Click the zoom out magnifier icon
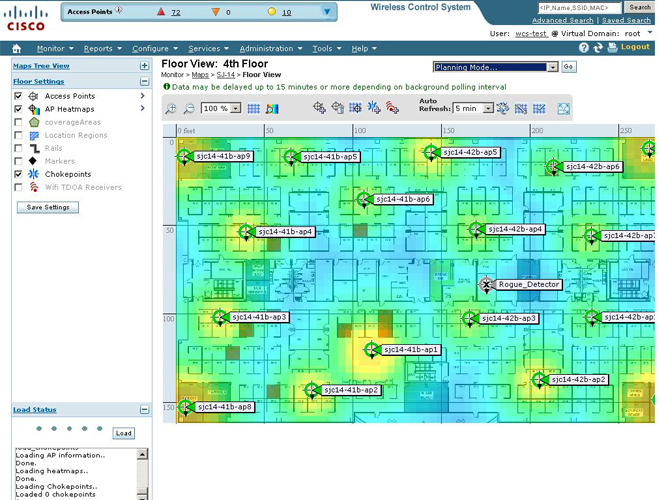Screen dimensions: 660x500 (x=188, y=108)
